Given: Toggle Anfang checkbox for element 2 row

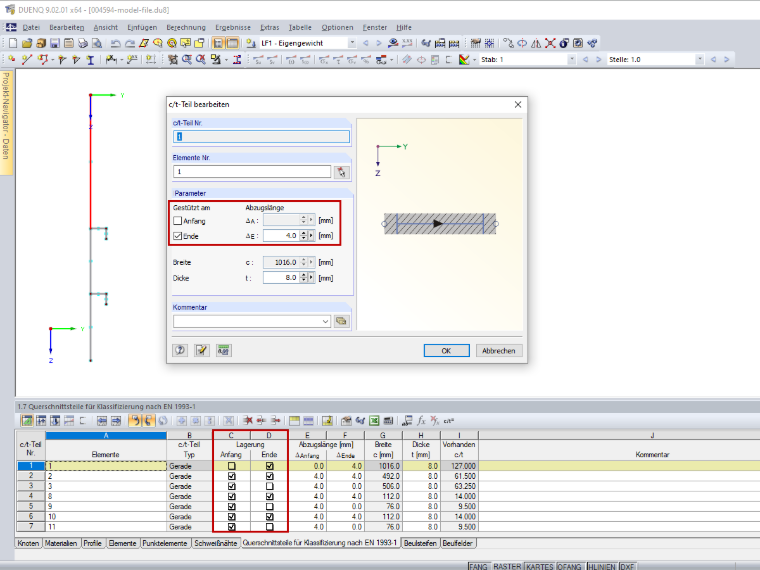Looking at the screenshot, I should (232, 476).
